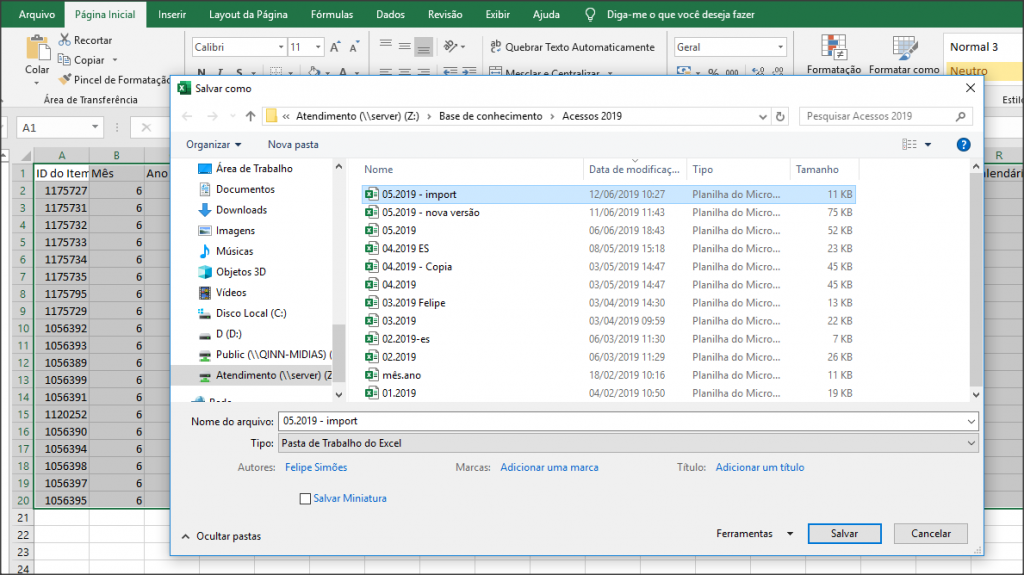This screenshot has height=575, width=1024.
Task: Switch to the Inserir tab
Action: point(172,14)
